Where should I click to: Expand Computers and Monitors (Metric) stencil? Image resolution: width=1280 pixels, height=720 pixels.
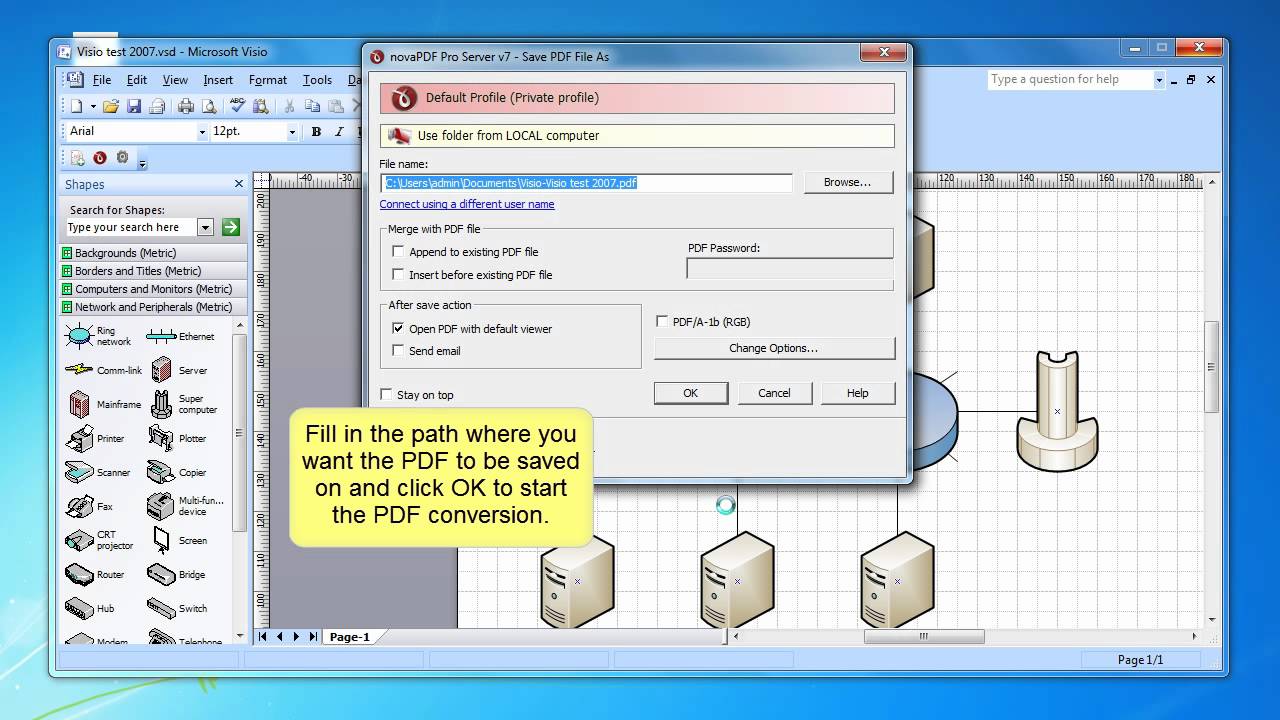coord(153,289)
